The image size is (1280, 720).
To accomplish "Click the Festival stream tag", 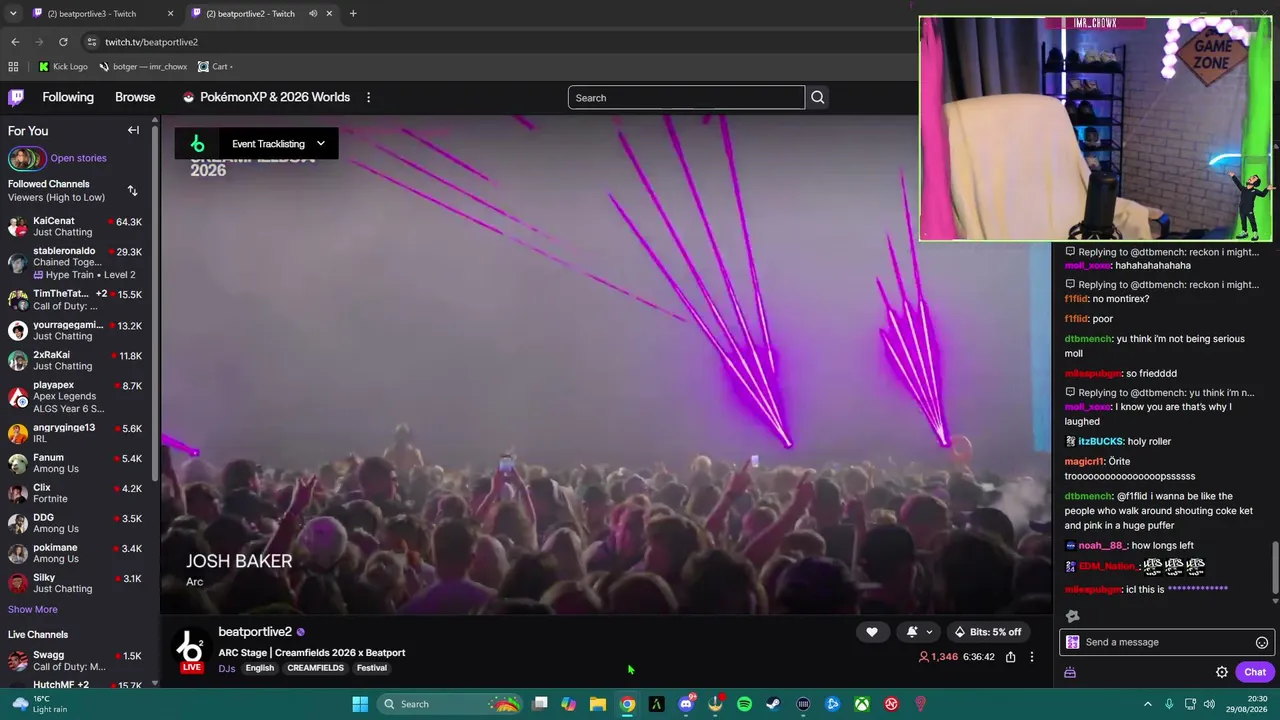I will pyautogui.click(x=372, y=668).
